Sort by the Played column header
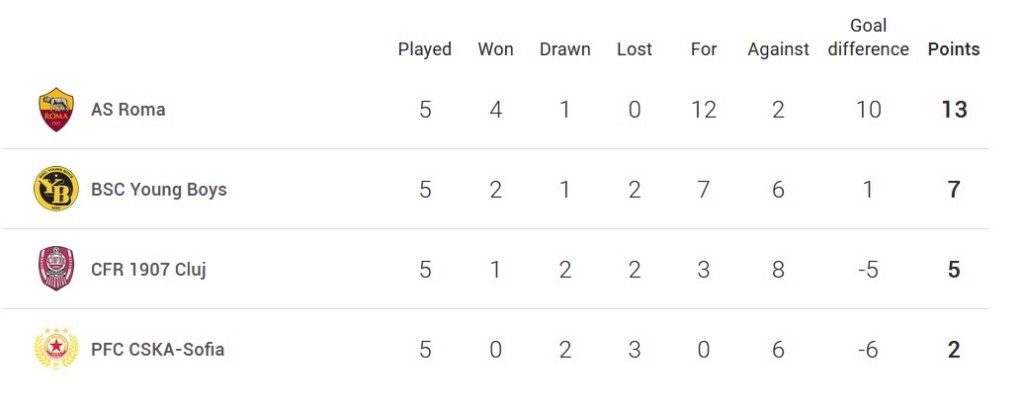The height and width of the screenshot is (407, 1024). pos(425,49)
